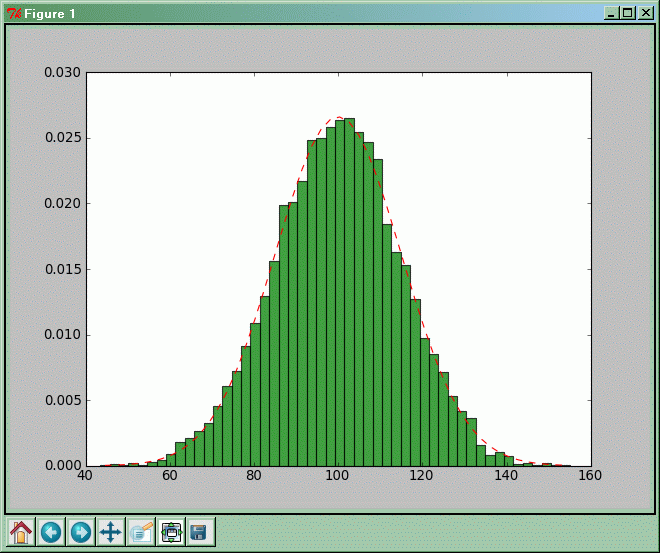Go forward to next view
The image size is (660, 553).
click(81, 532)
